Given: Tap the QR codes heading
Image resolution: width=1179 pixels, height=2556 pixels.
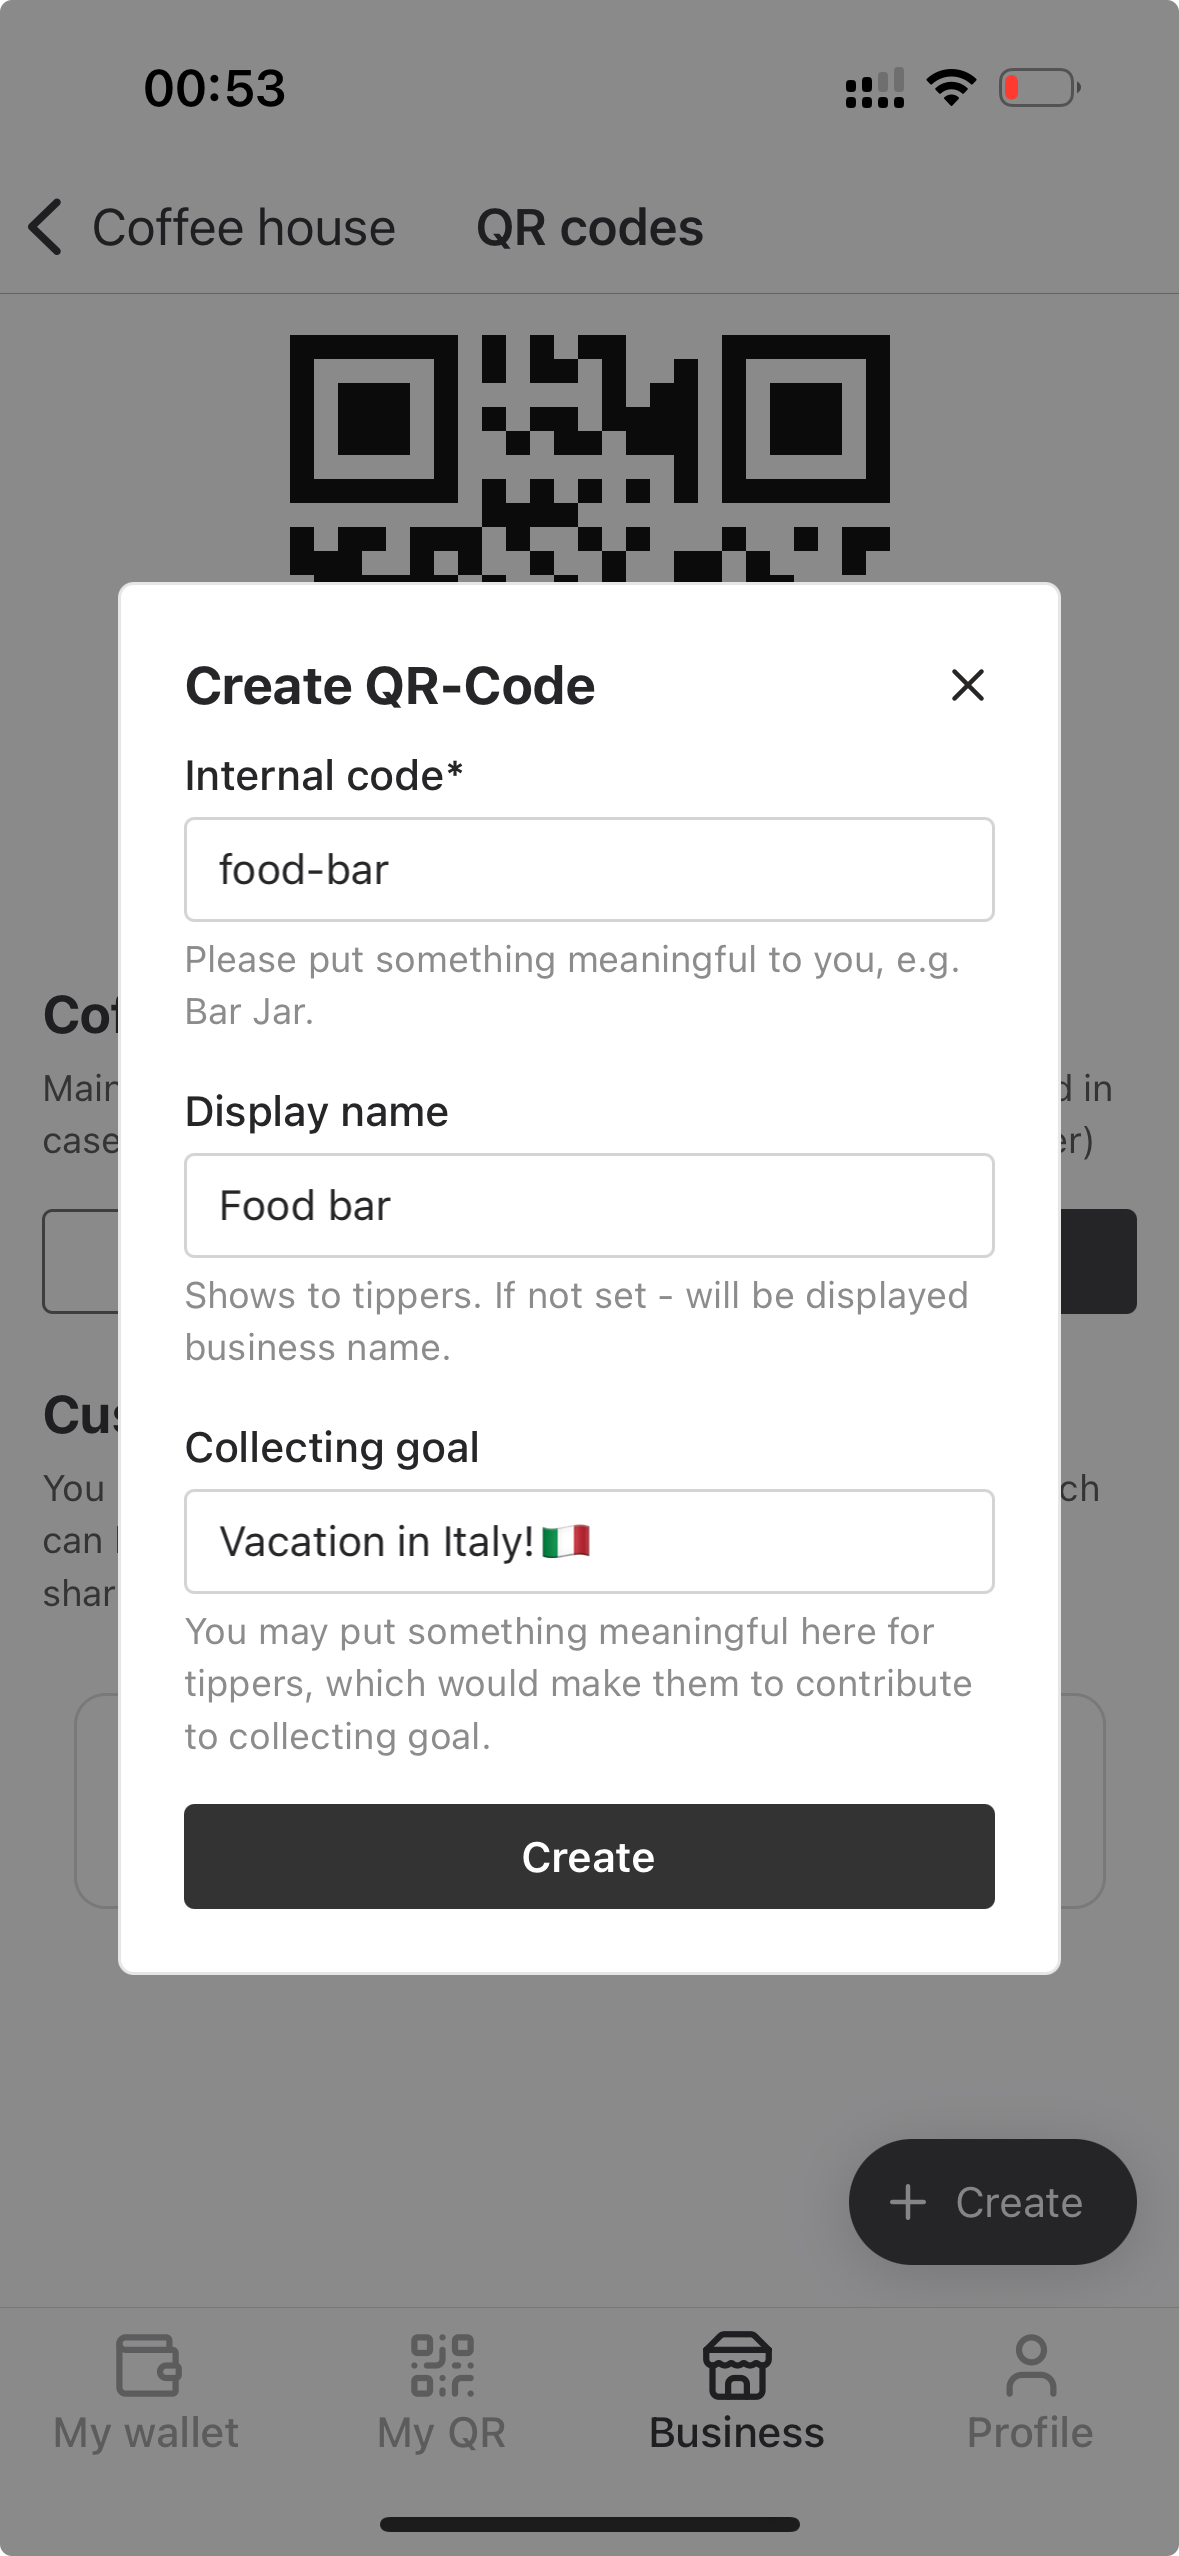Looking at the screenshot, I should (x=590, y=227).
